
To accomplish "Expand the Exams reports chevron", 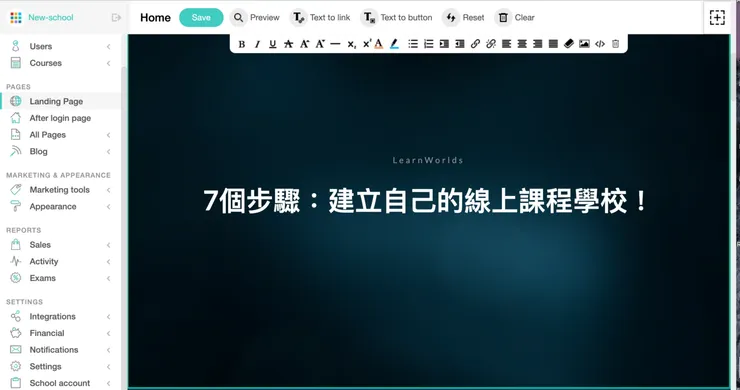I will coord(109,279).
